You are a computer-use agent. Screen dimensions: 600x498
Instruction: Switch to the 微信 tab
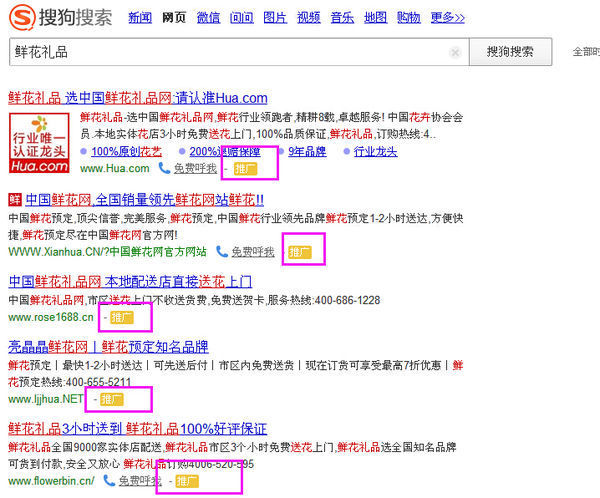point(208,18)
